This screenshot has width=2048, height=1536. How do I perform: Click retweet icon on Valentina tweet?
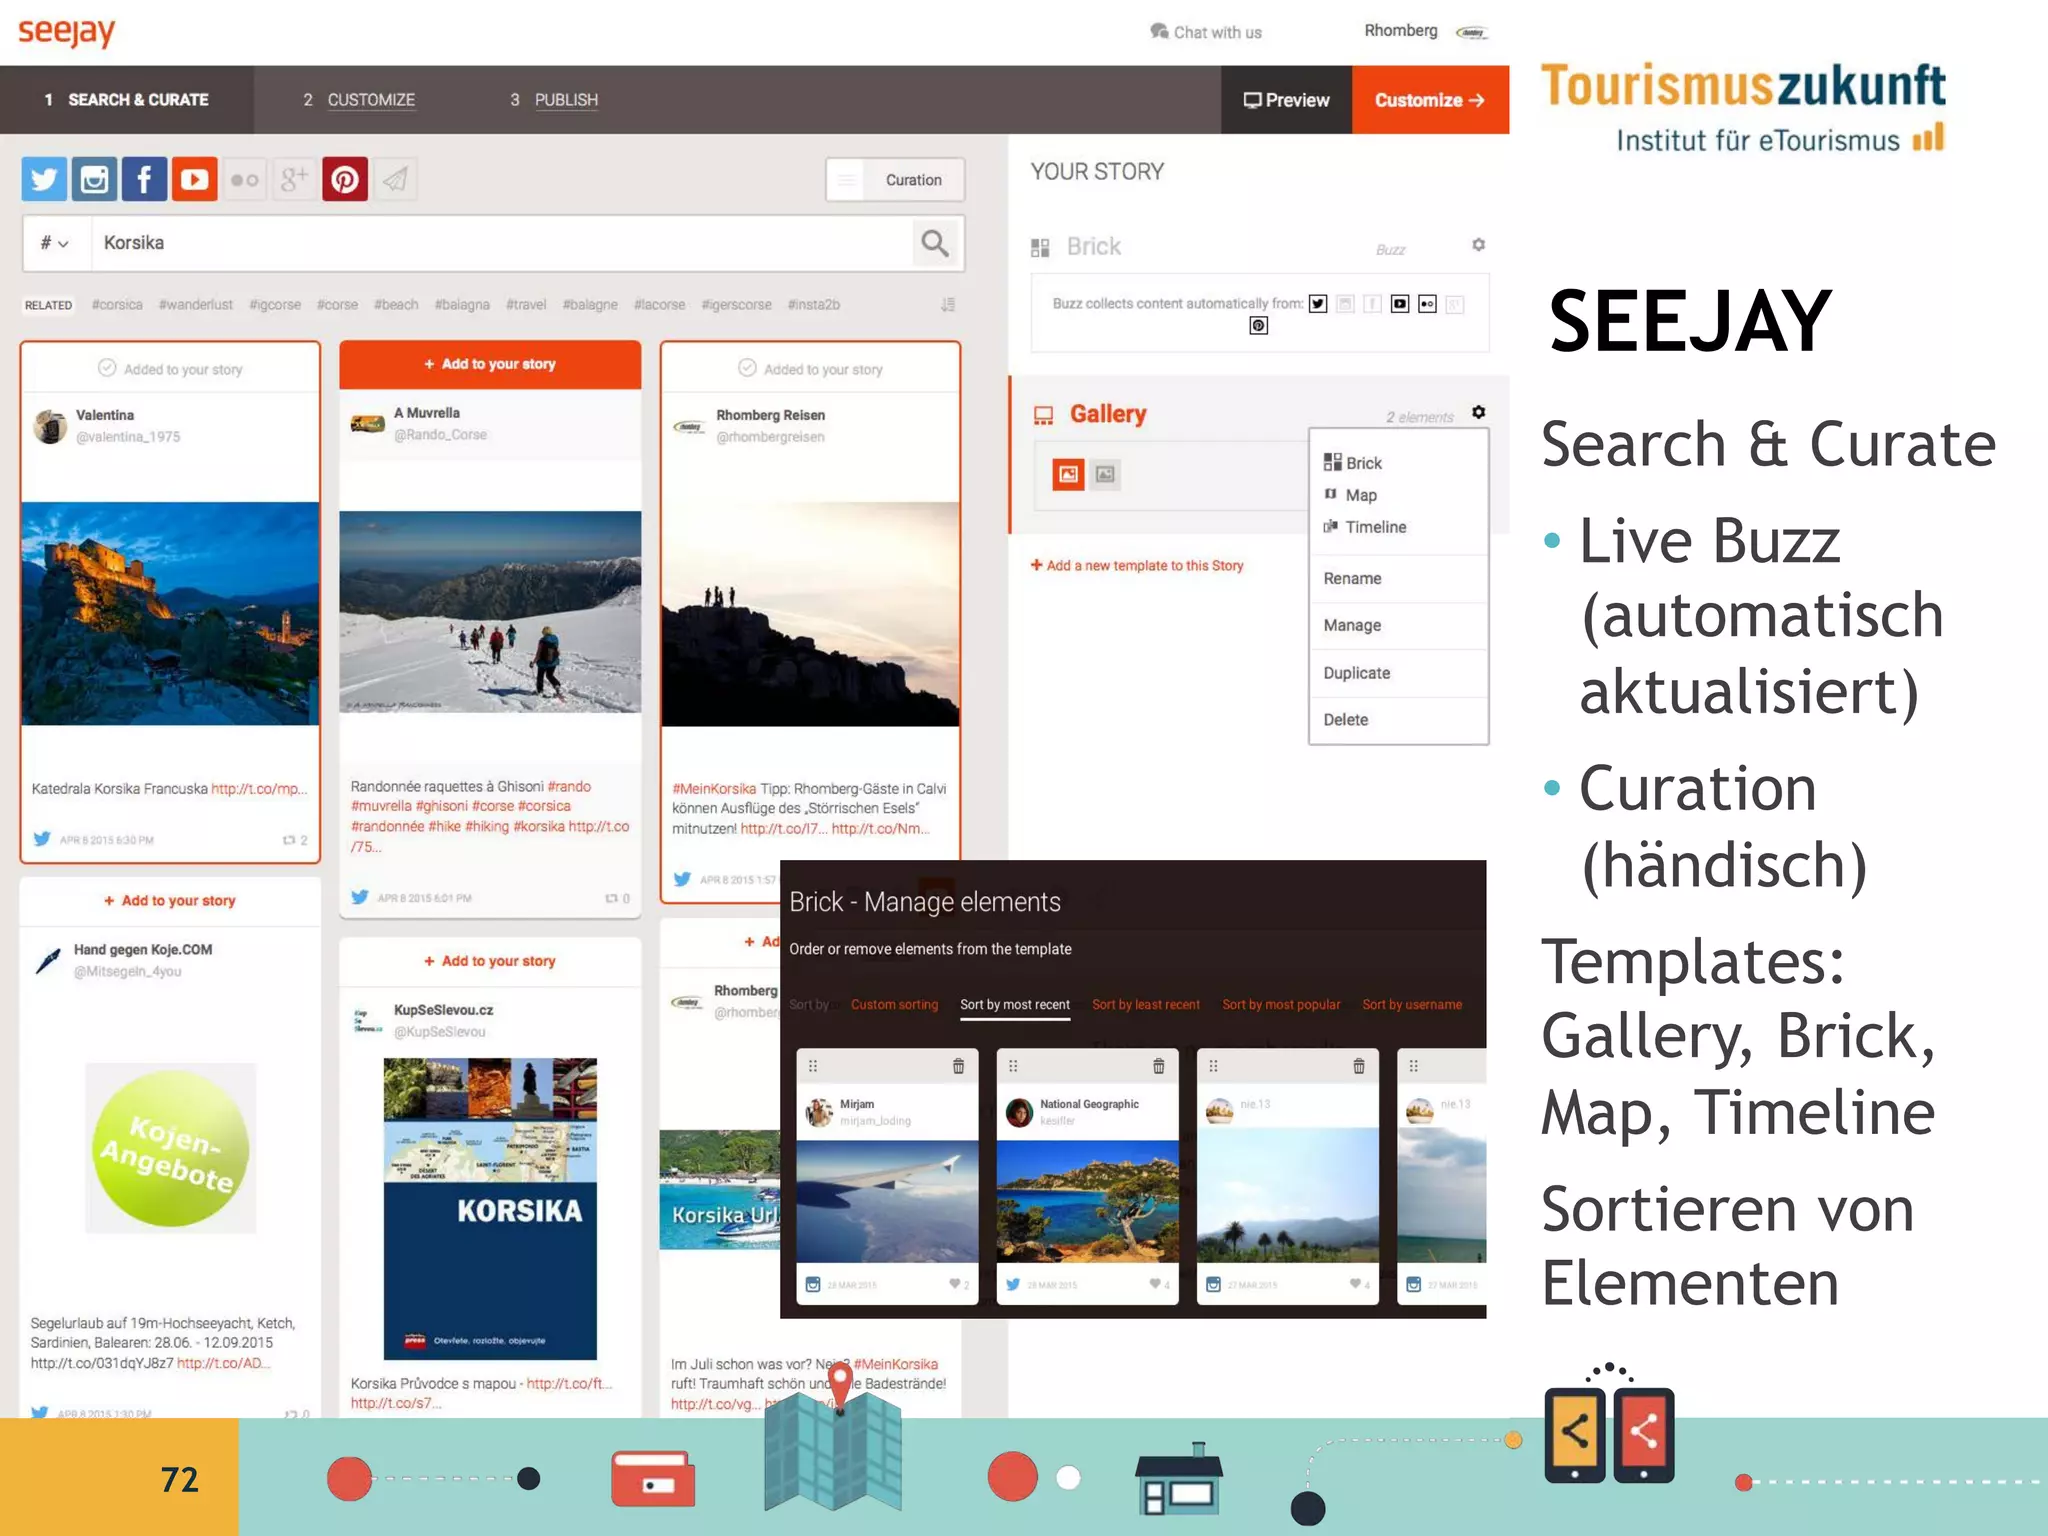(x=289, y=840)
